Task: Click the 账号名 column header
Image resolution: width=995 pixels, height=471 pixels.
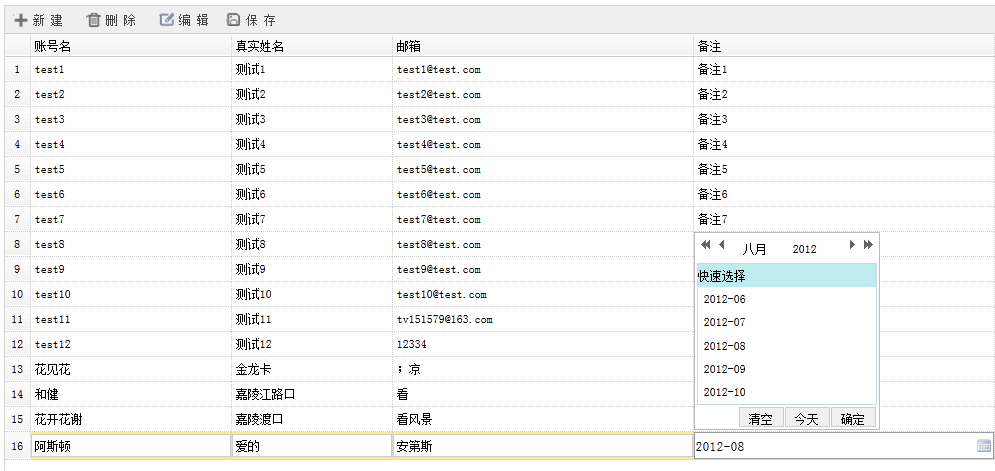Action: point(131,46)
